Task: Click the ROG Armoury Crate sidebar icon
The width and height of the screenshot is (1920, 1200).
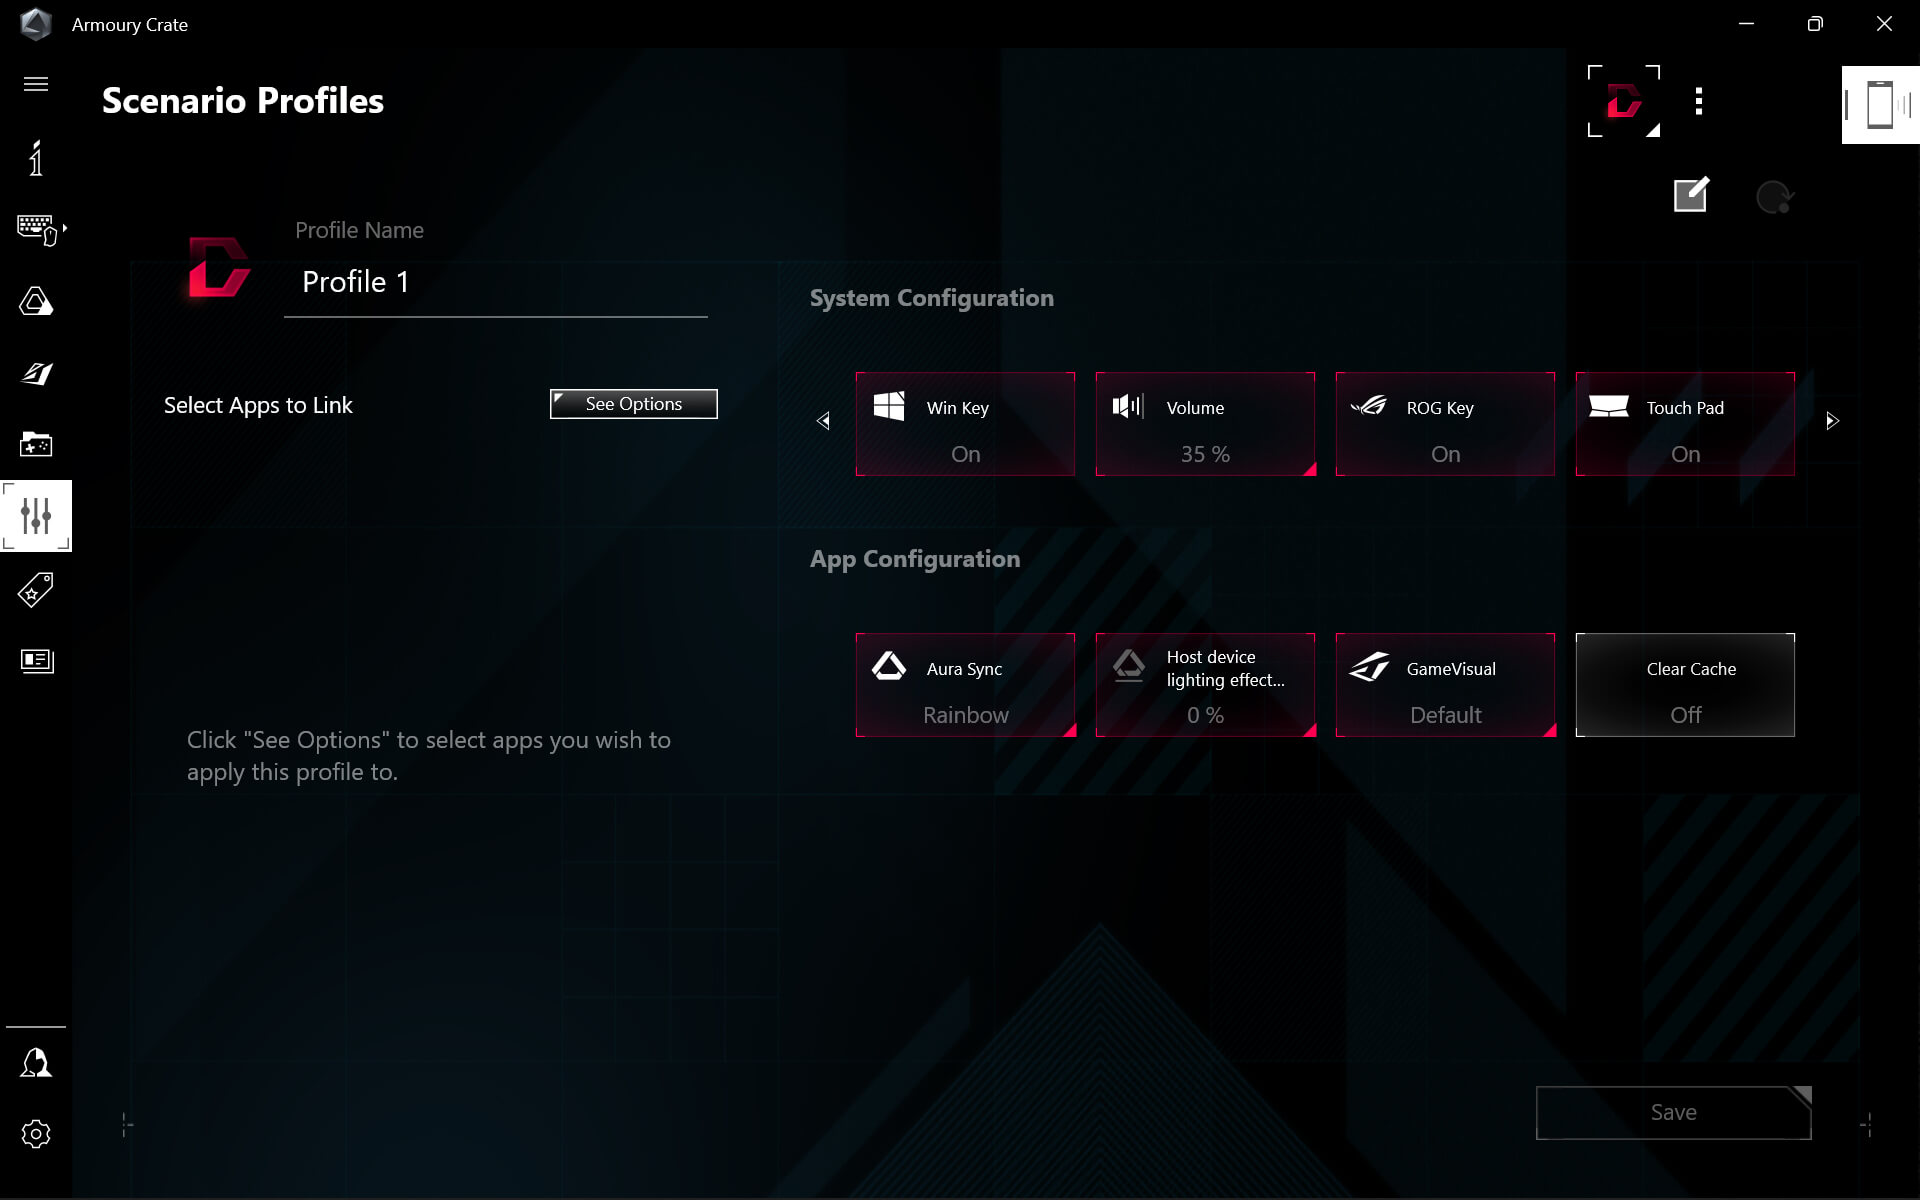Action: click(35, 300)
